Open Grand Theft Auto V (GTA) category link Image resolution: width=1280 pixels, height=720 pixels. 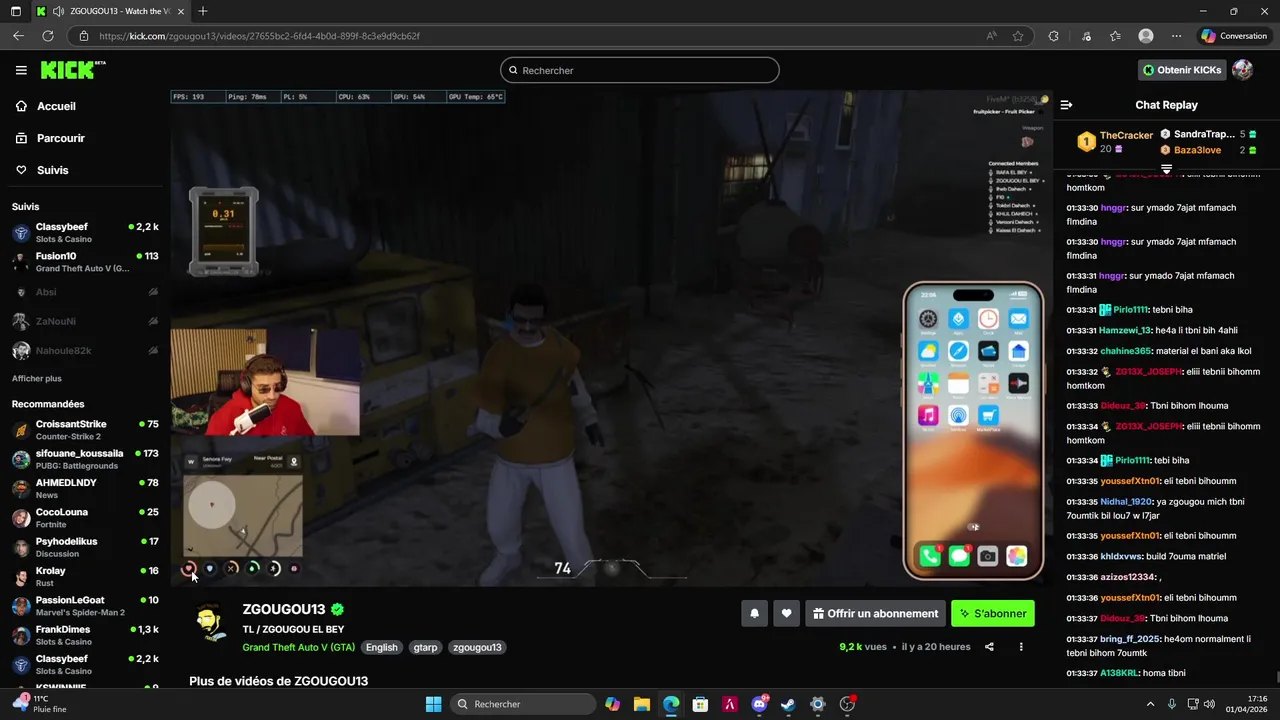[x=298, y=647]
